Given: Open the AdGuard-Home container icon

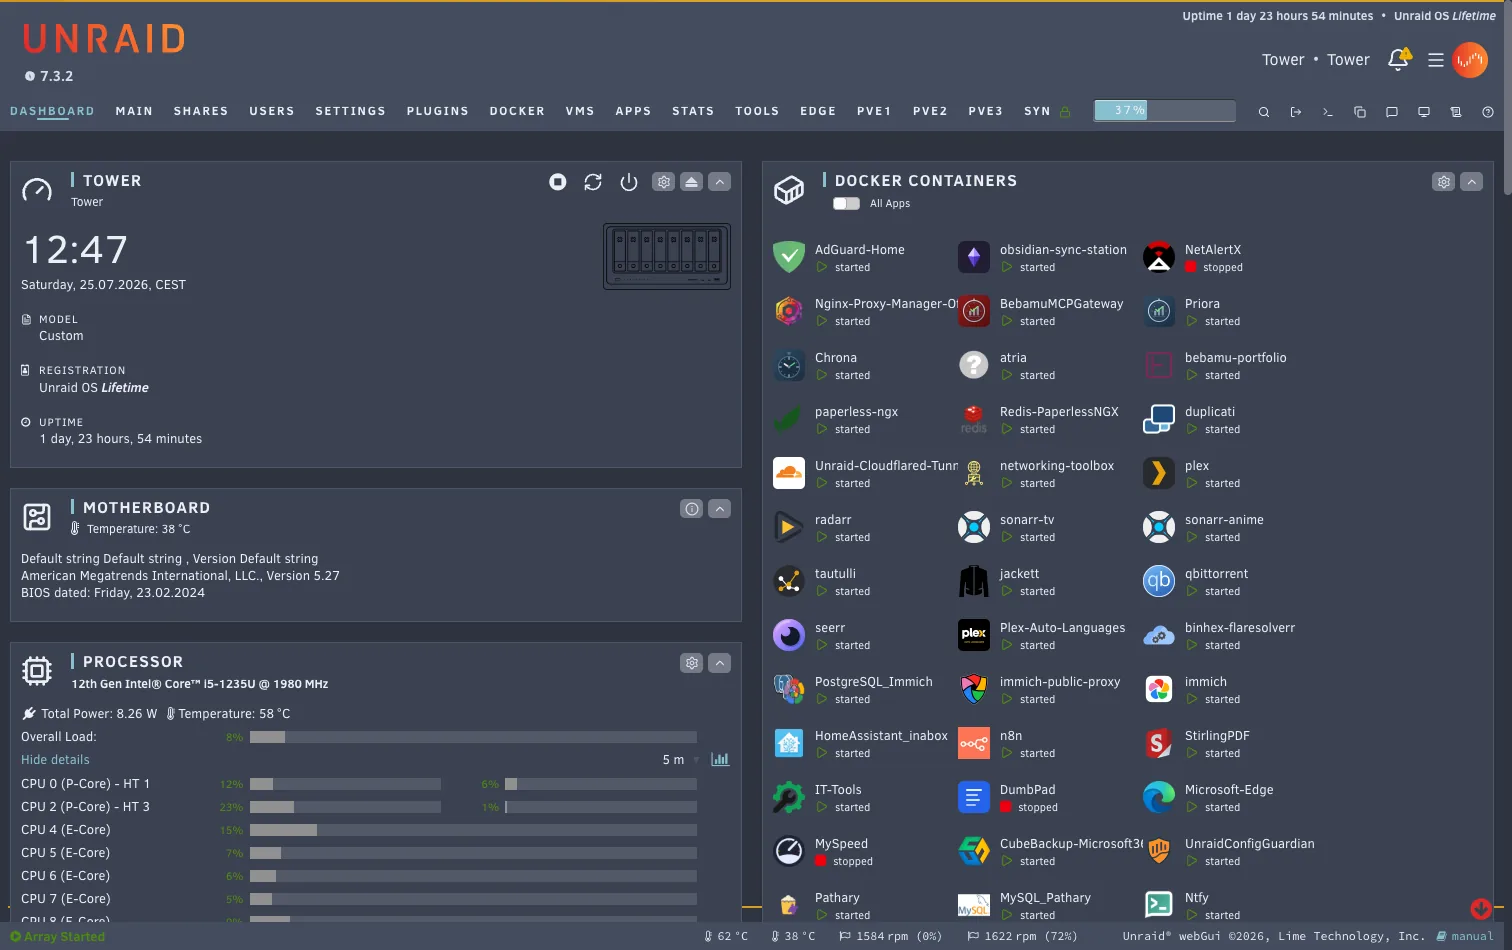Looking at the screenshot, I should click(789, 257).
